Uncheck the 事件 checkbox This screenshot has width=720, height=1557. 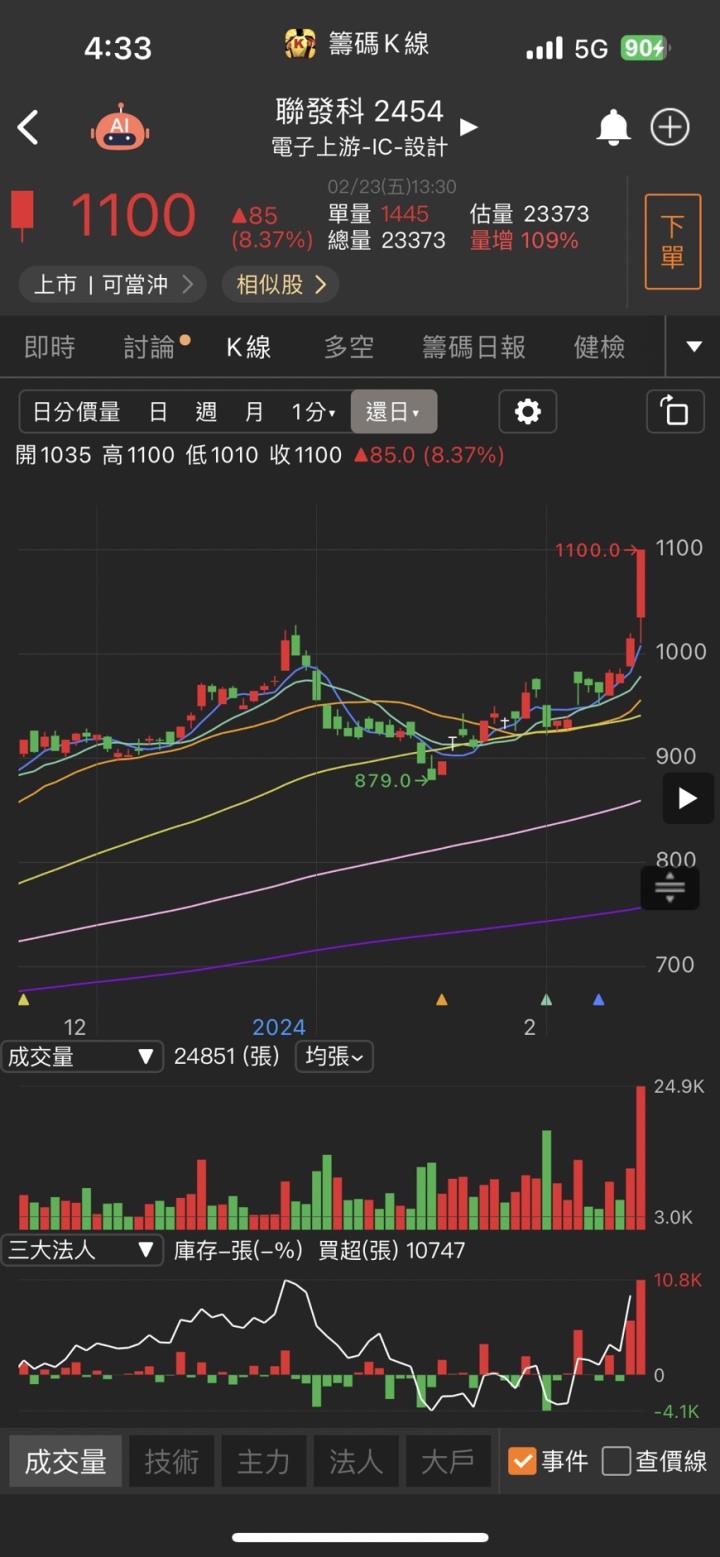coord(522,1461)
